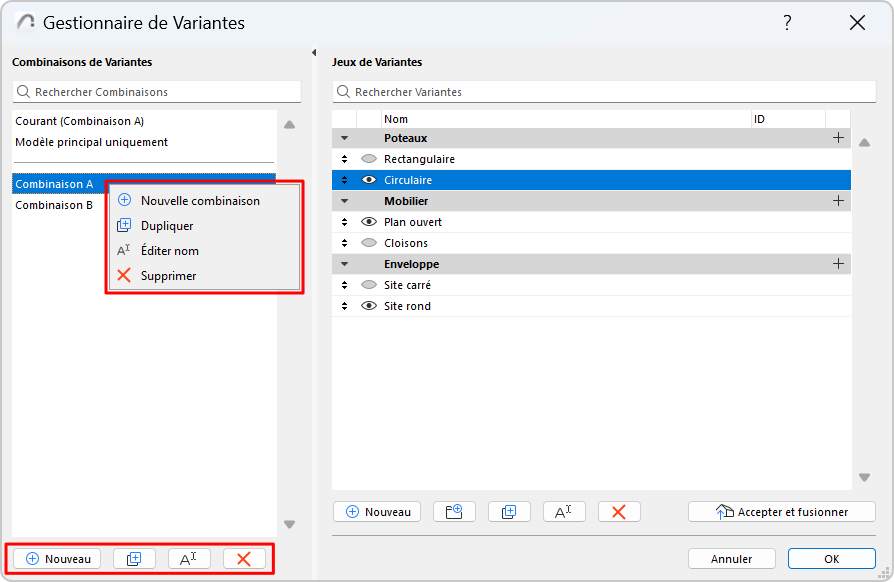Add variant to Poteaux set with plus
The width and height of the screenshot is (894, 582).
pos(838,138)
